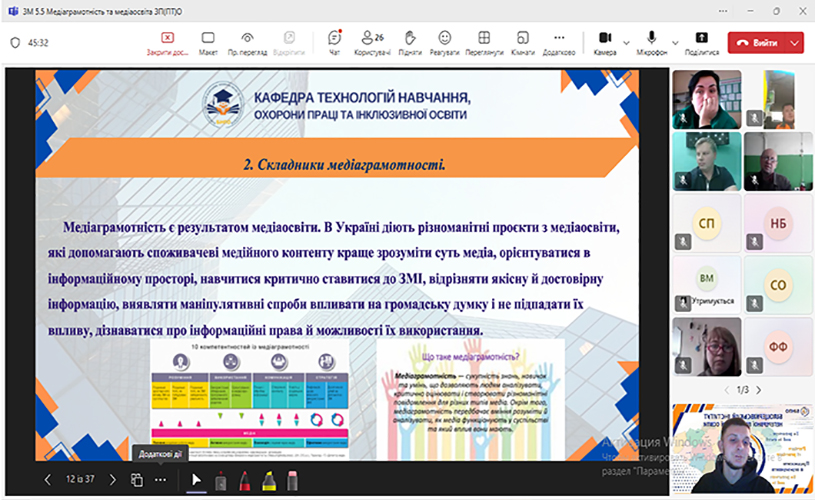815x500 pixels.
Task: Open the Chat panel
Action: 334,42
